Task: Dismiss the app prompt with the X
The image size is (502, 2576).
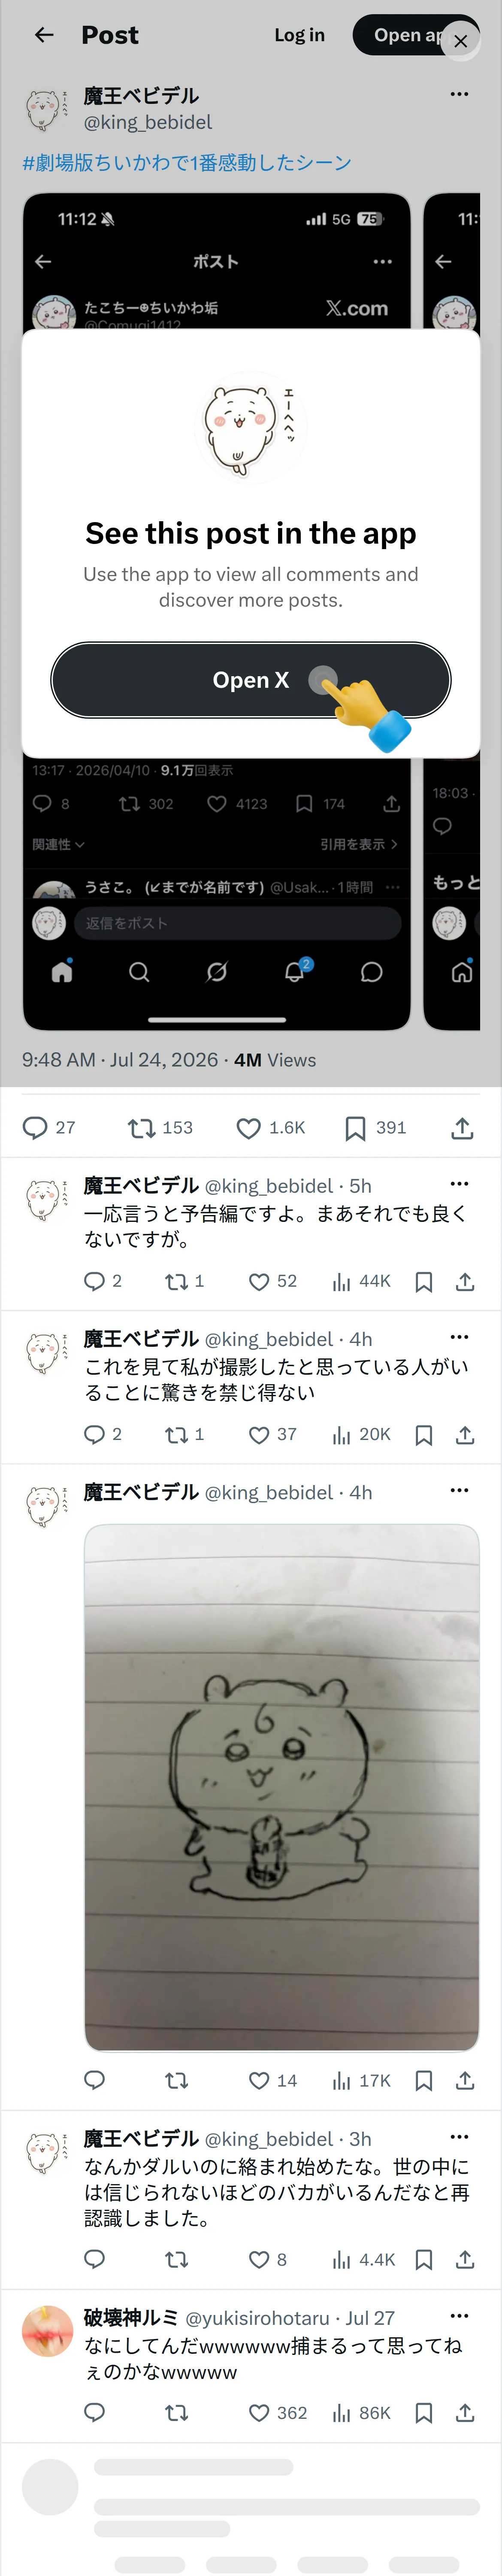Action: point(460,41)
